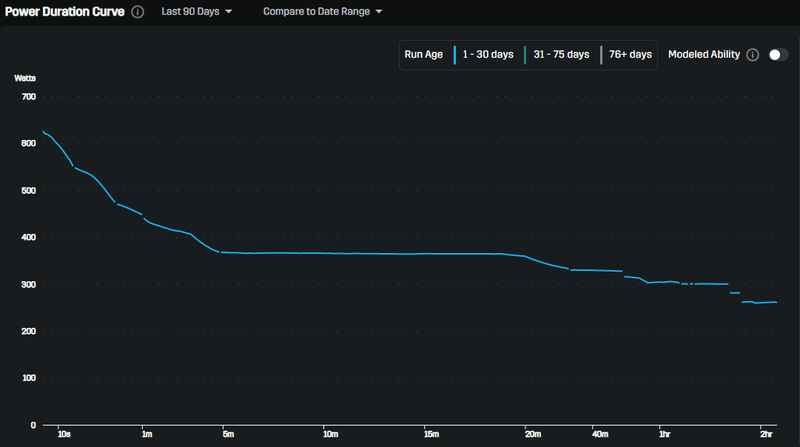Click the Modeled Ability info icon
Image resolution: width=800 pixels, height=447 pixels.
[x=753, y=55]
